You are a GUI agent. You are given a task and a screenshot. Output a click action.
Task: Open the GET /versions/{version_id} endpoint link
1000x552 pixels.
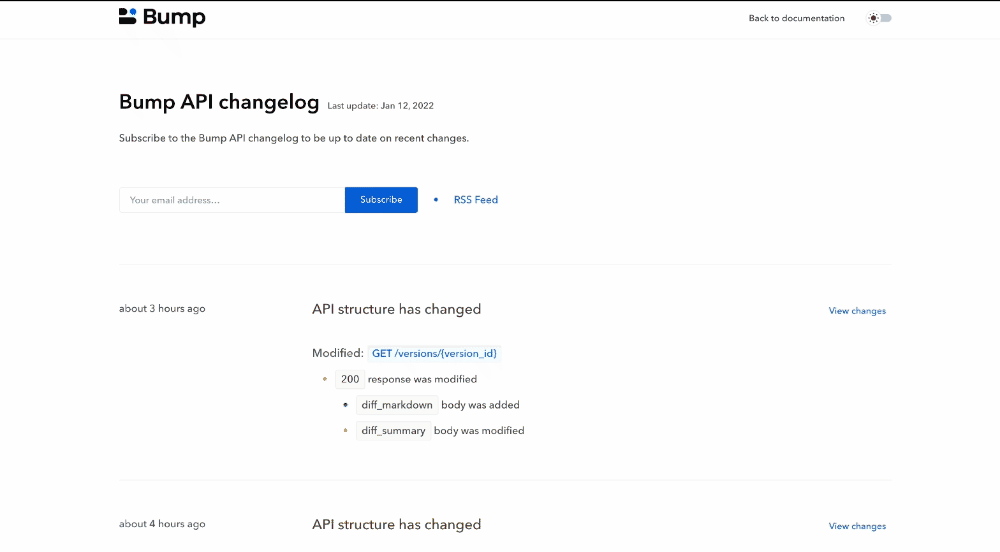click(434, 353)
